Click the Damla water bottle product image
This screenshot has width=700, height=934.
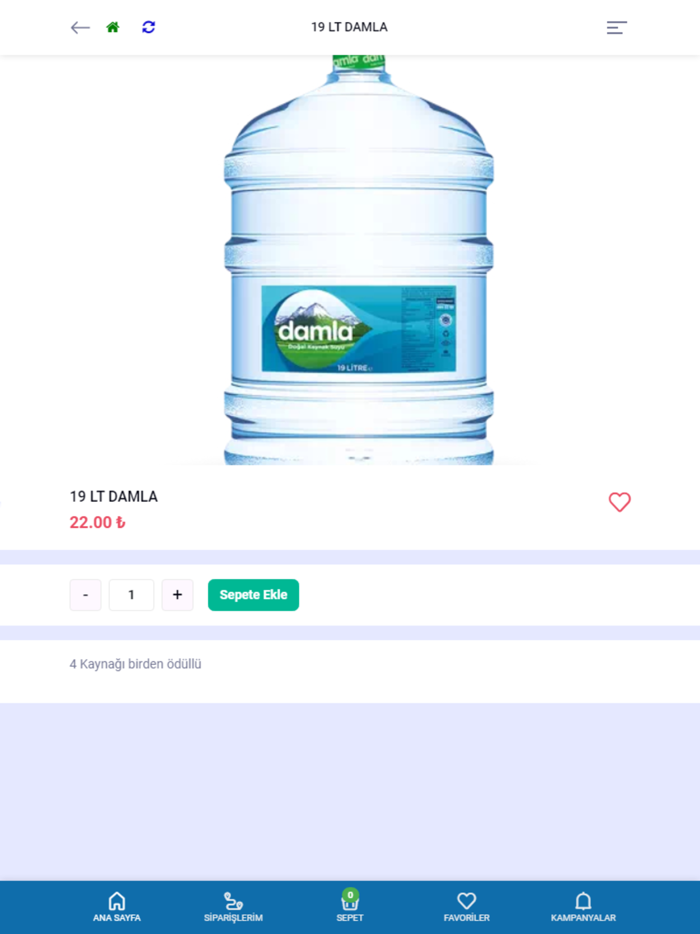pos(358,260)
